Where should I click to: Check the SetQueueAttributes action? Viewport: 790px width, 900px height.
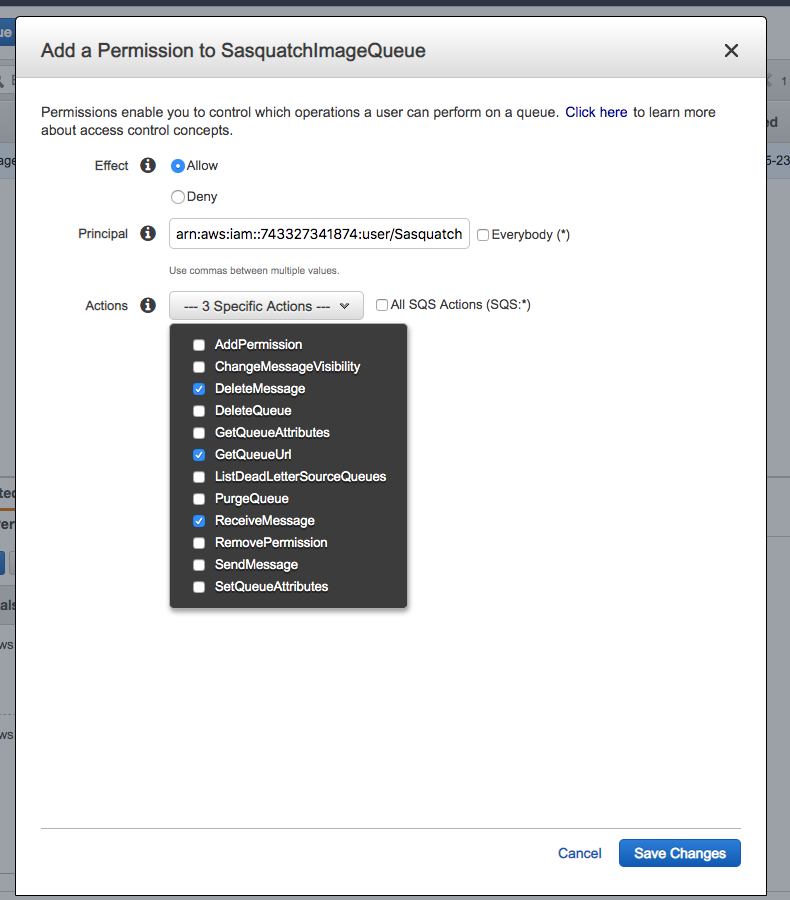199,587
